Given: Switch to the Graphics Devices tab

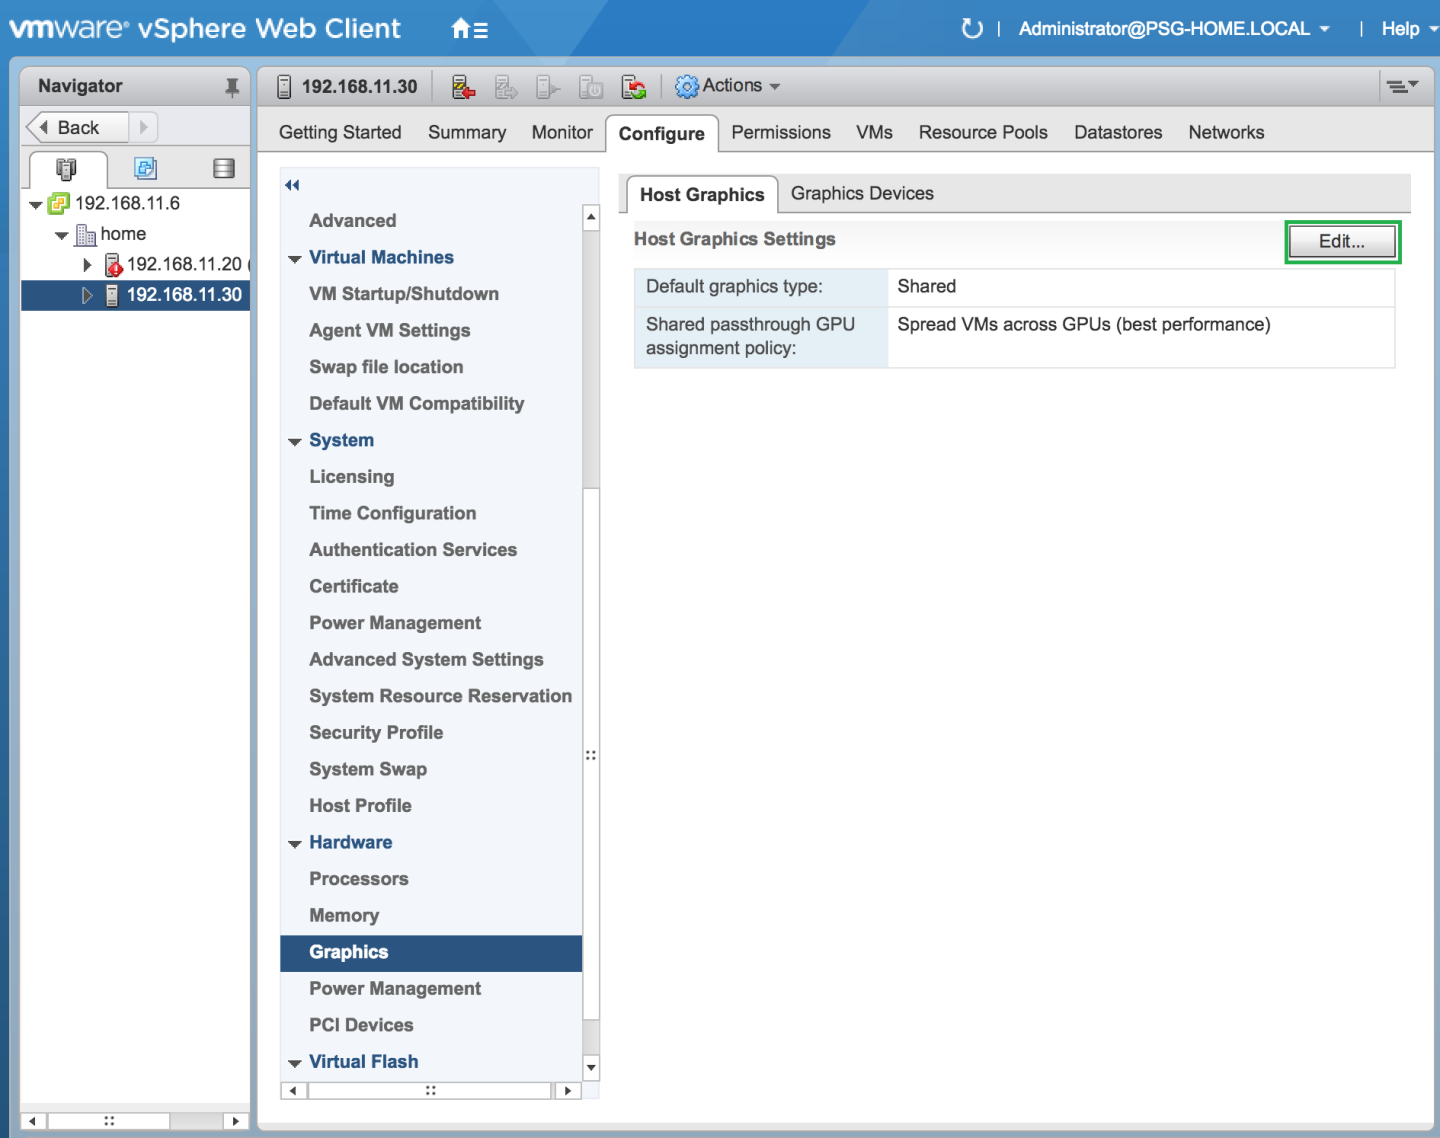Looking at the screenshot, I should [861, 193].
